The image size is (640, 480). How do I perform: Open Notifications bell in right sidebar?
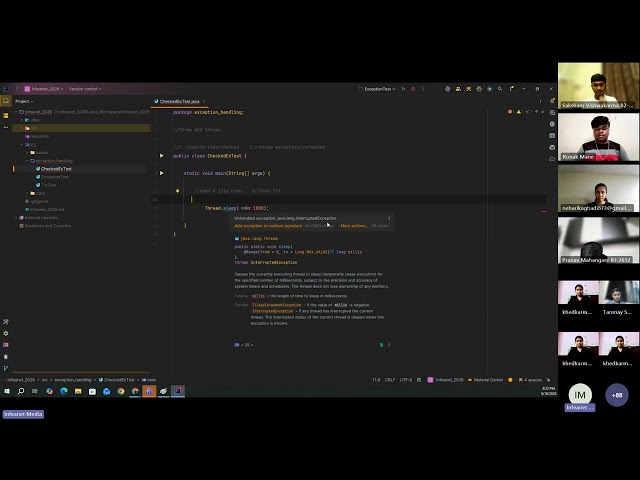pos(552,101)
